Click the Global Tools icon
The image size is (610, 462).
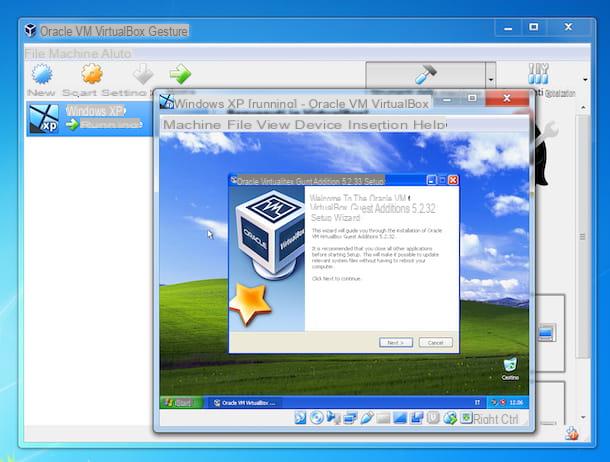tap(538, 74)
